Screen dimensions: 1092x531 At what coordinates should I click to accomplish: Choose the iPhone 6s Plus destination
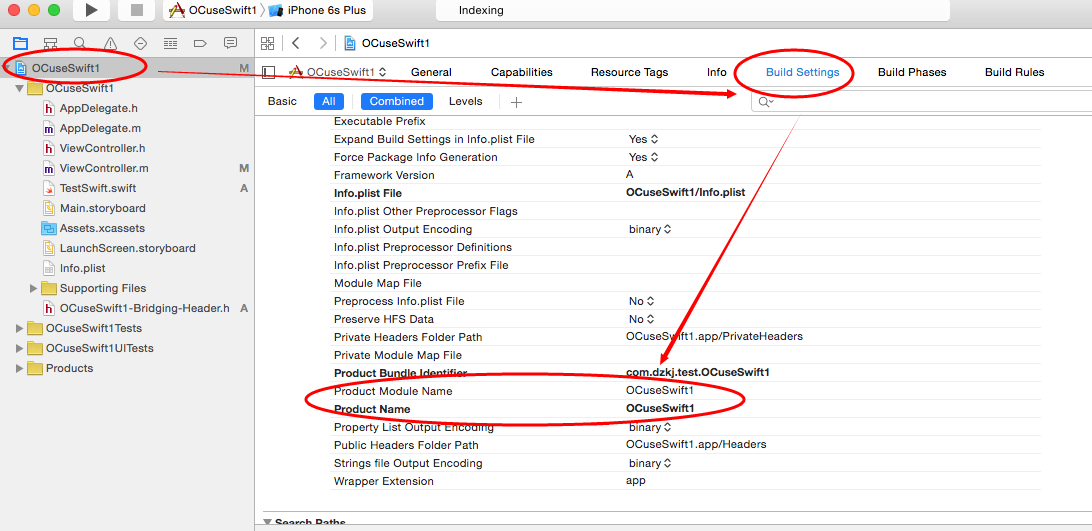click(318, 10)
